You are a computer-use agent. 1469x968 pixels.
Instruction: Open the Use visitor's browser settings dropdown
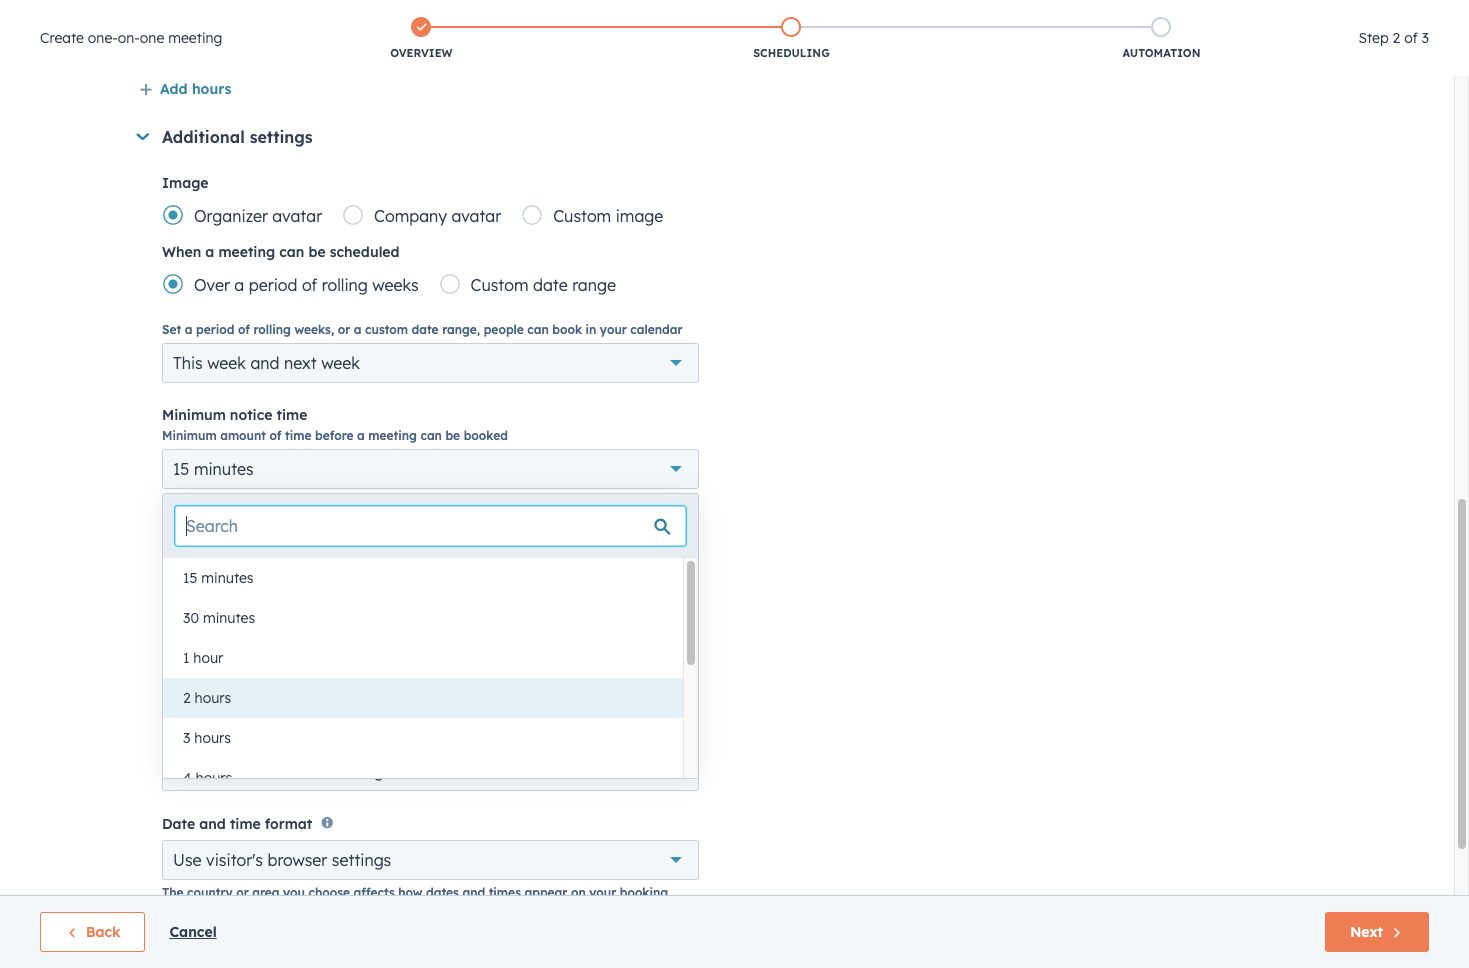pos(430,860)
